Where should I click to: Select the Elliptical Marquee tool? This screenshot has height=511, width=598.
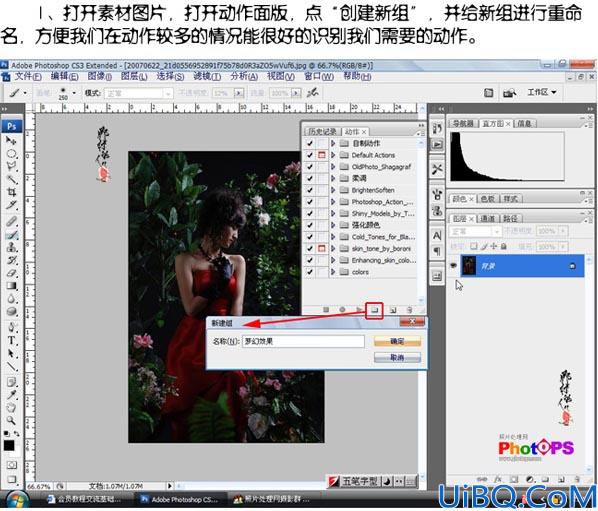(11, 154)
